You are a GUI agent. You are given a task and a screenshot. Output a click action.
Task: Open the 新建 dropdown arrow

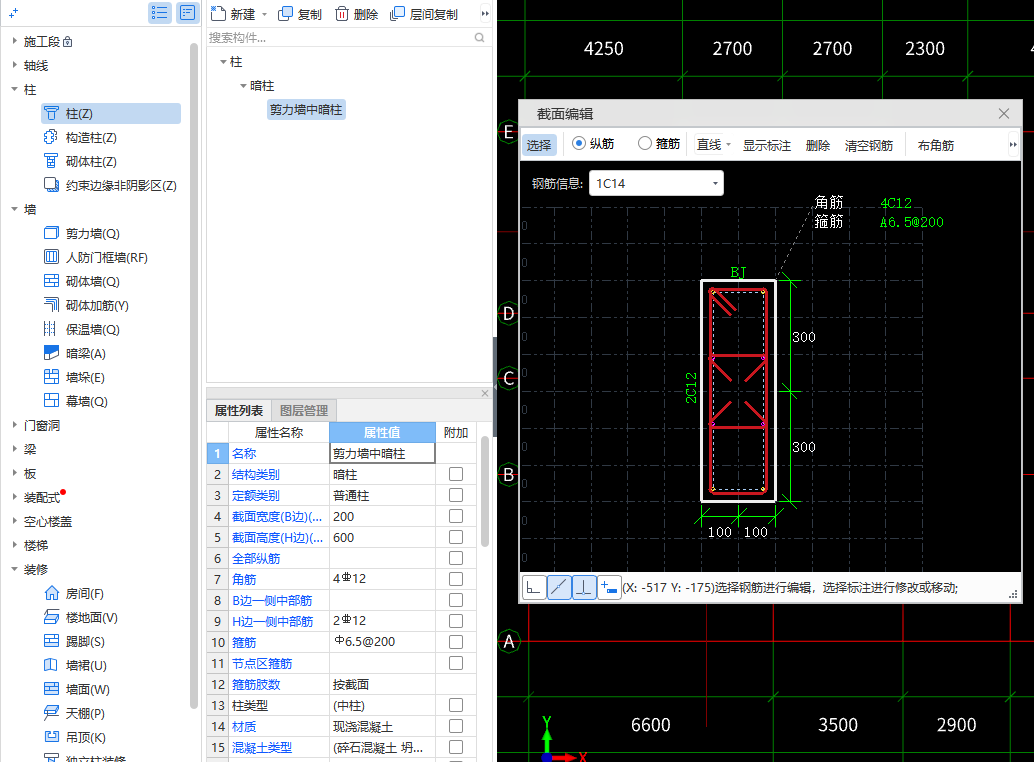pos(264,14)
